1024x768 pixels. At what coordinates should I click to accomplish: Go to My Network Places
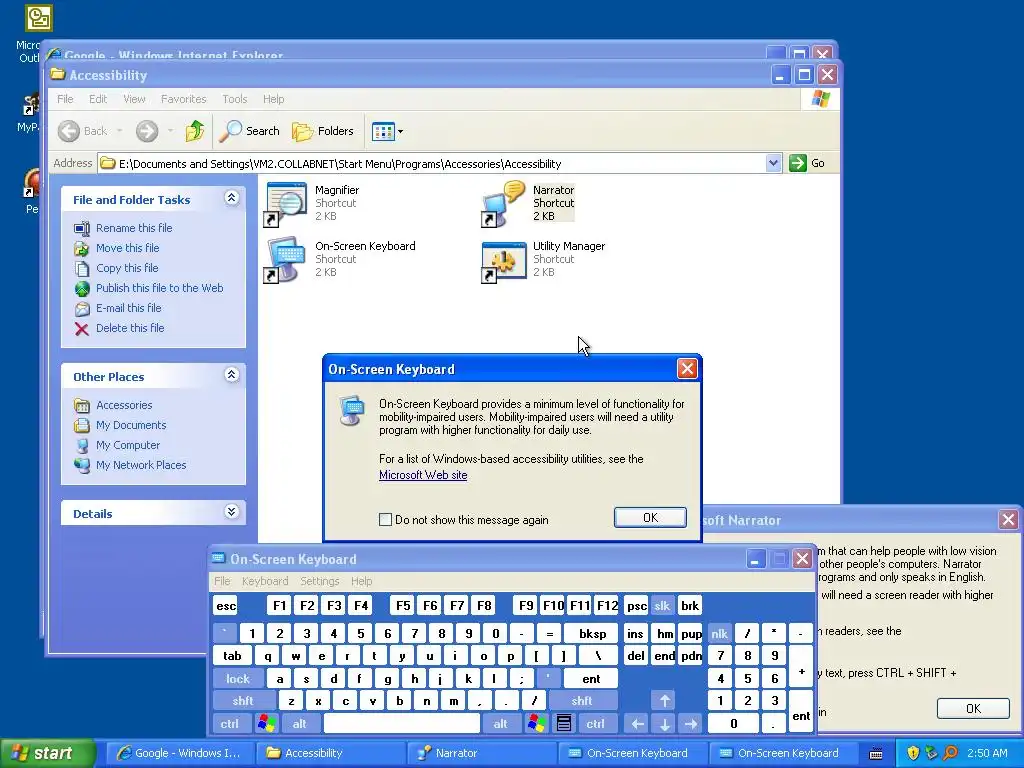point(141,465)
